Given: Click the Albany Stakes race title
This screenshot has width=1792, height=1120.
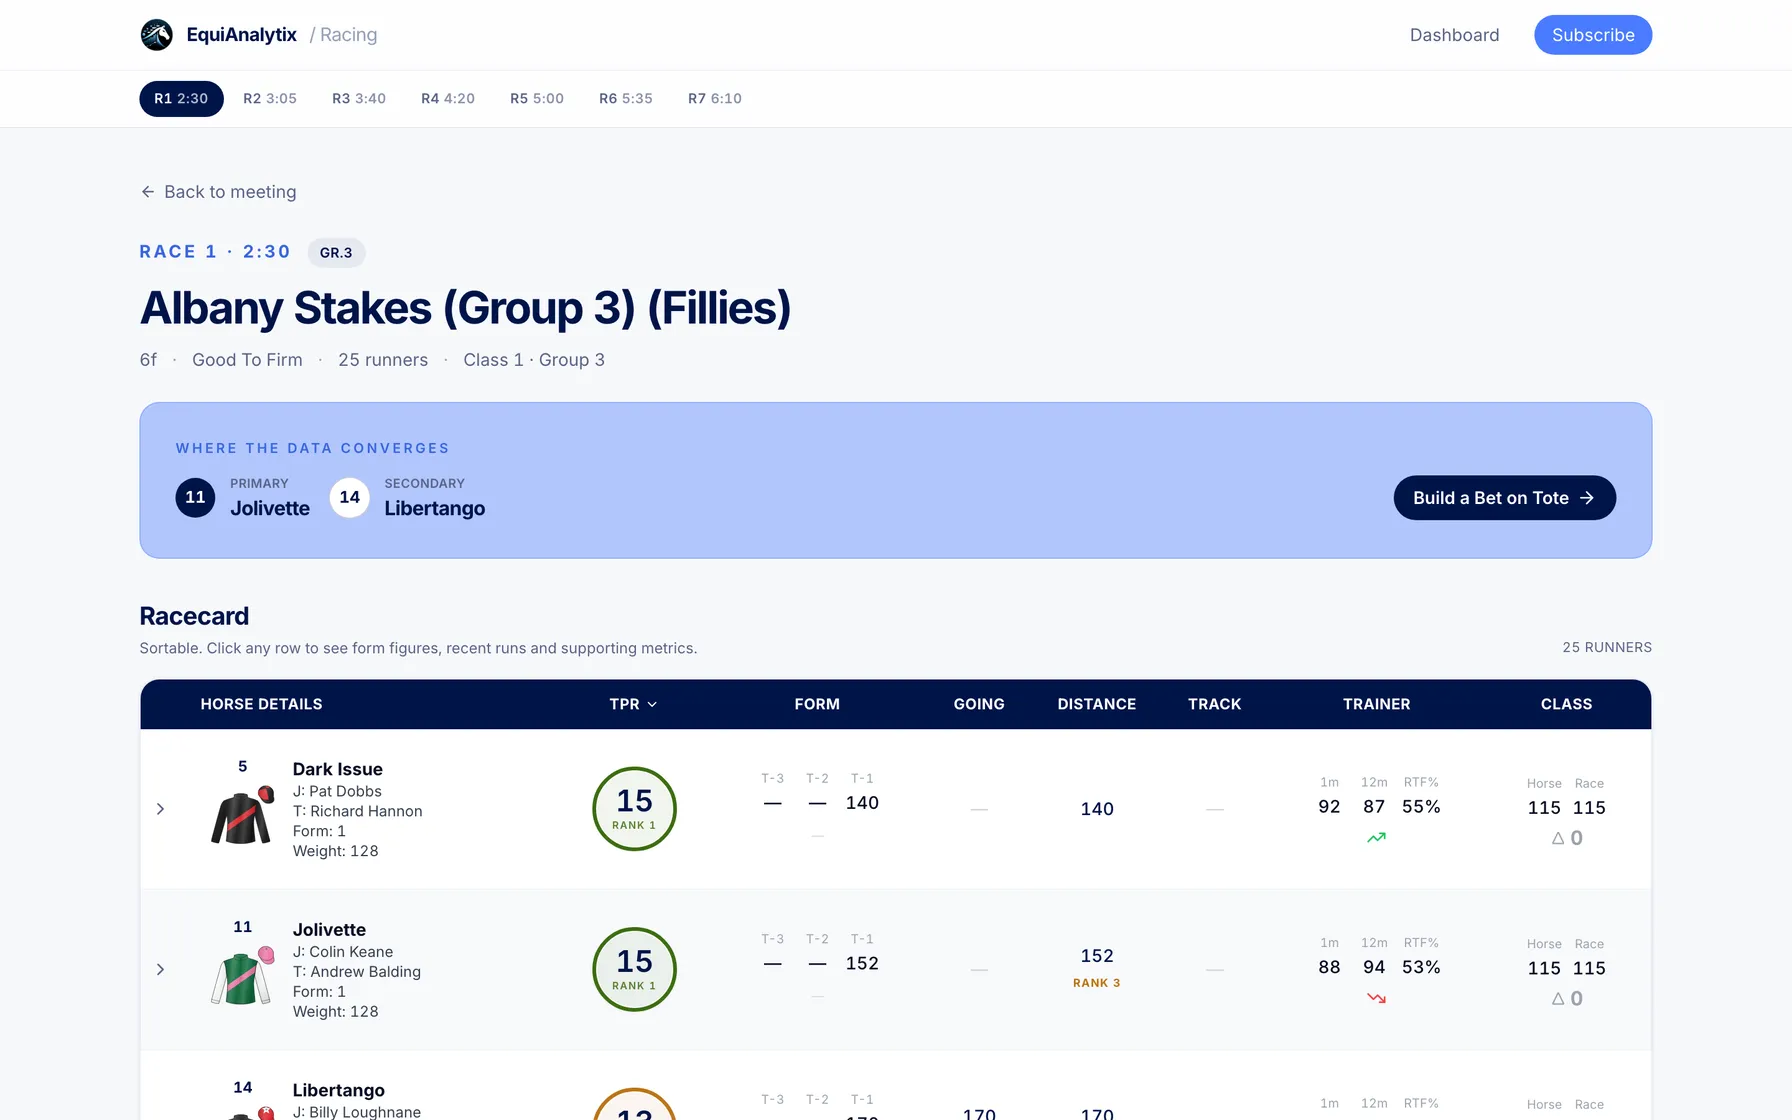Looking at the screenshot, I should coord(465,308).
